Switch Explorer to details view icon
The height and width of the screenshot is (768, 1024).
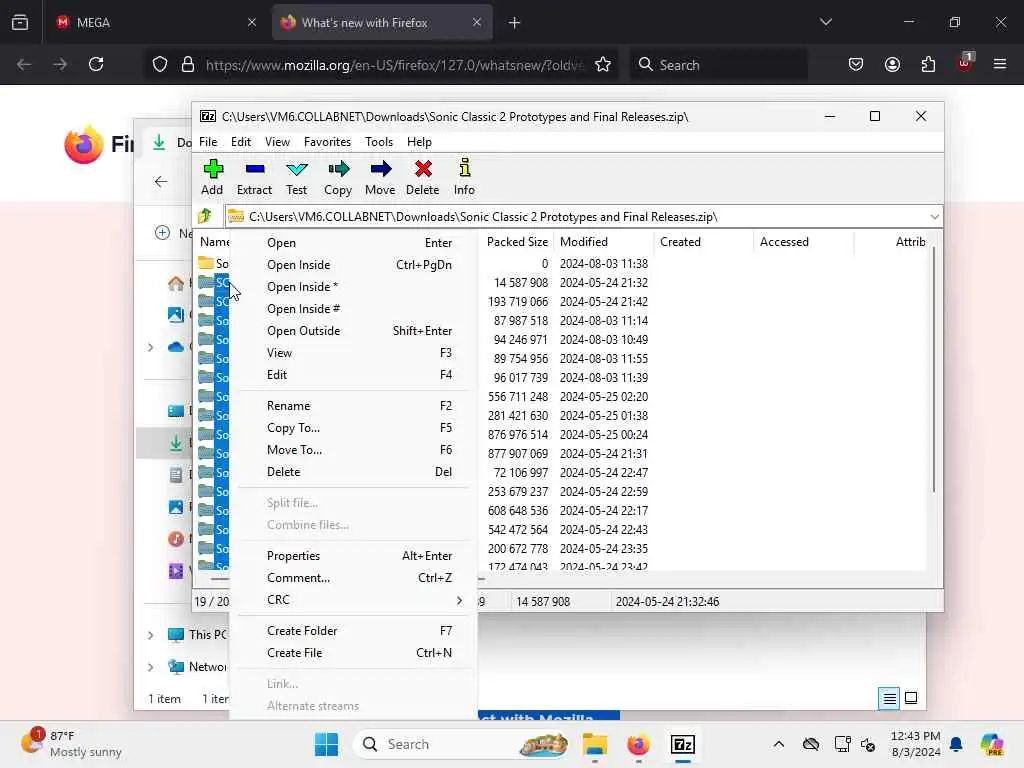(889, 698)
